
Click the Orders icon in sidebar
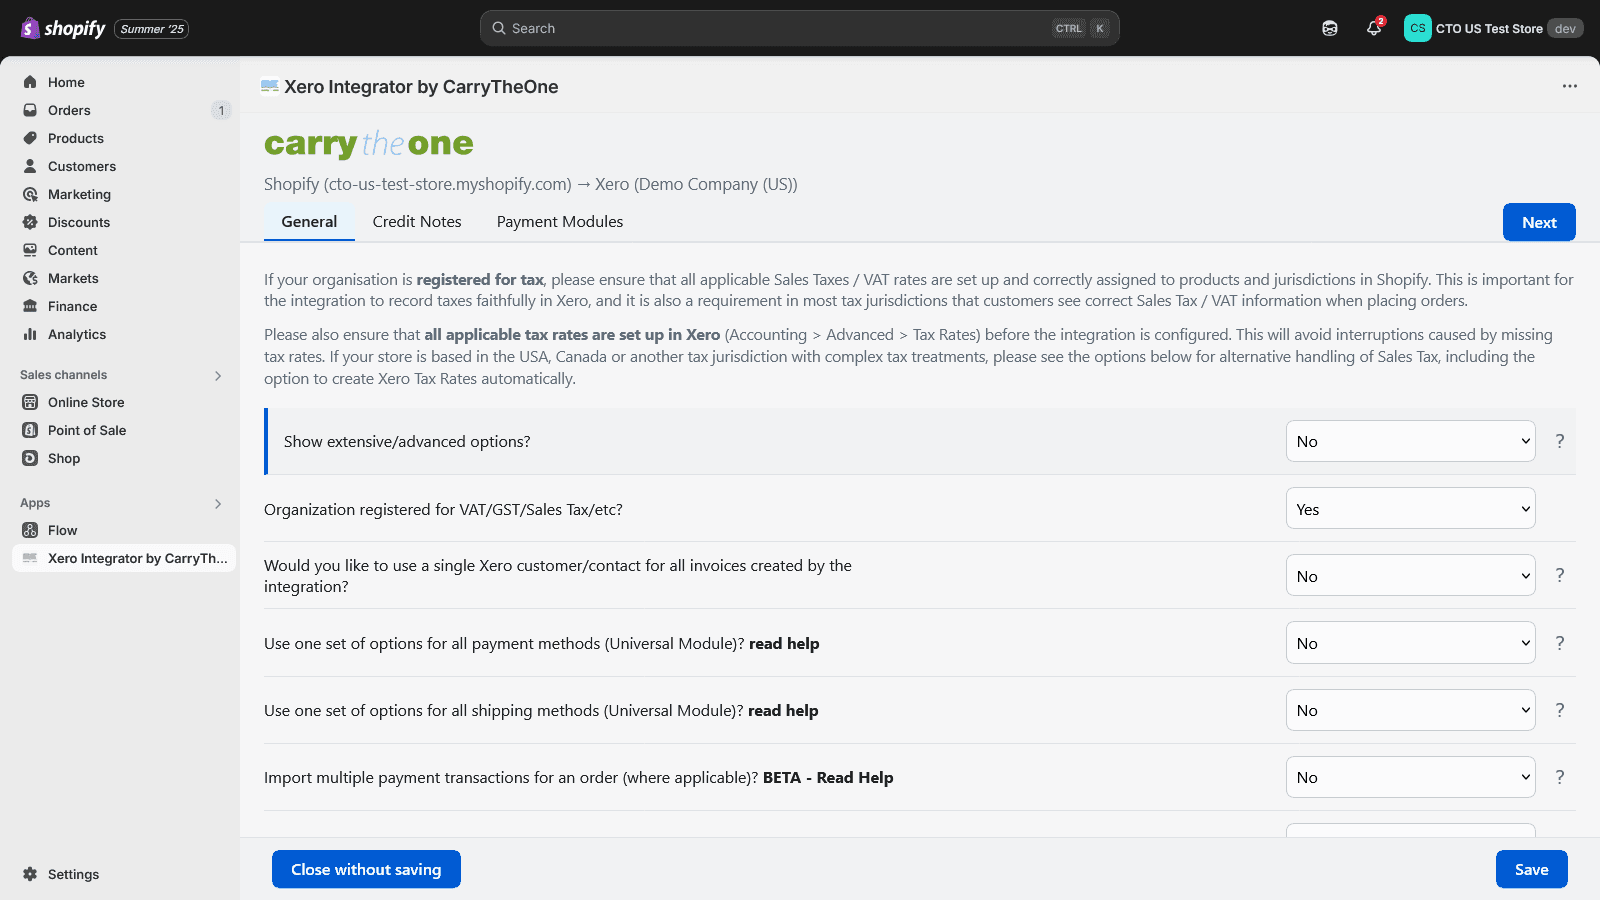[x=30, y=110]
